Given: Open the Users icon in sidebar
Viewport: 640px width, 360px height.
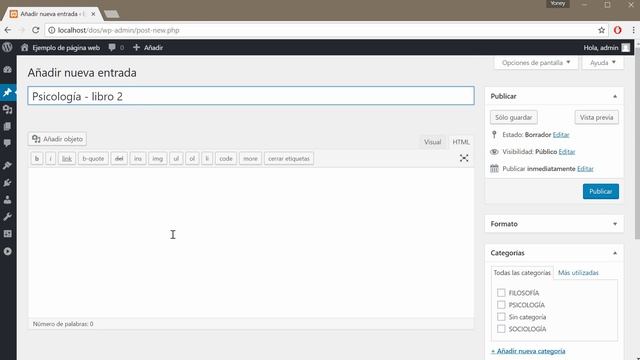Looking at the screenshot, I should [7, 200].
